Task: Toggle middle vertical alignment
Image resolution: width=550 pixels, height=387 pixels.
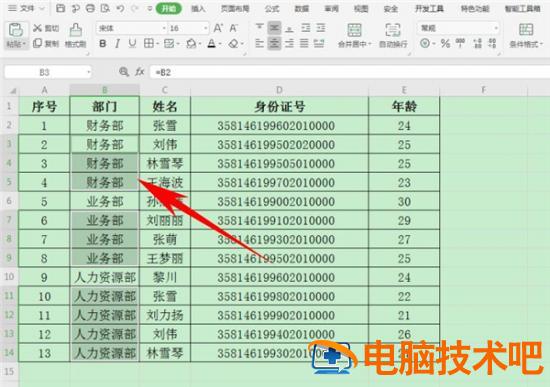Action: pos(274,28)
